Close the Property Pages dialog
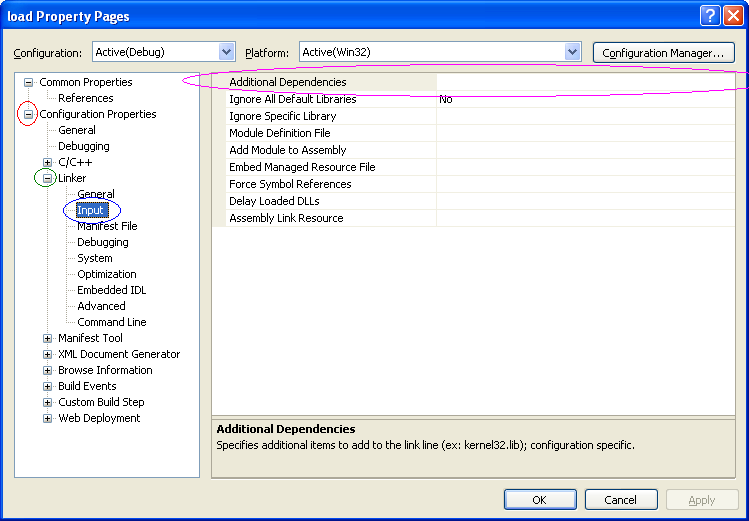The height and width of the screenshot is (521, 749). pos(733,16)
